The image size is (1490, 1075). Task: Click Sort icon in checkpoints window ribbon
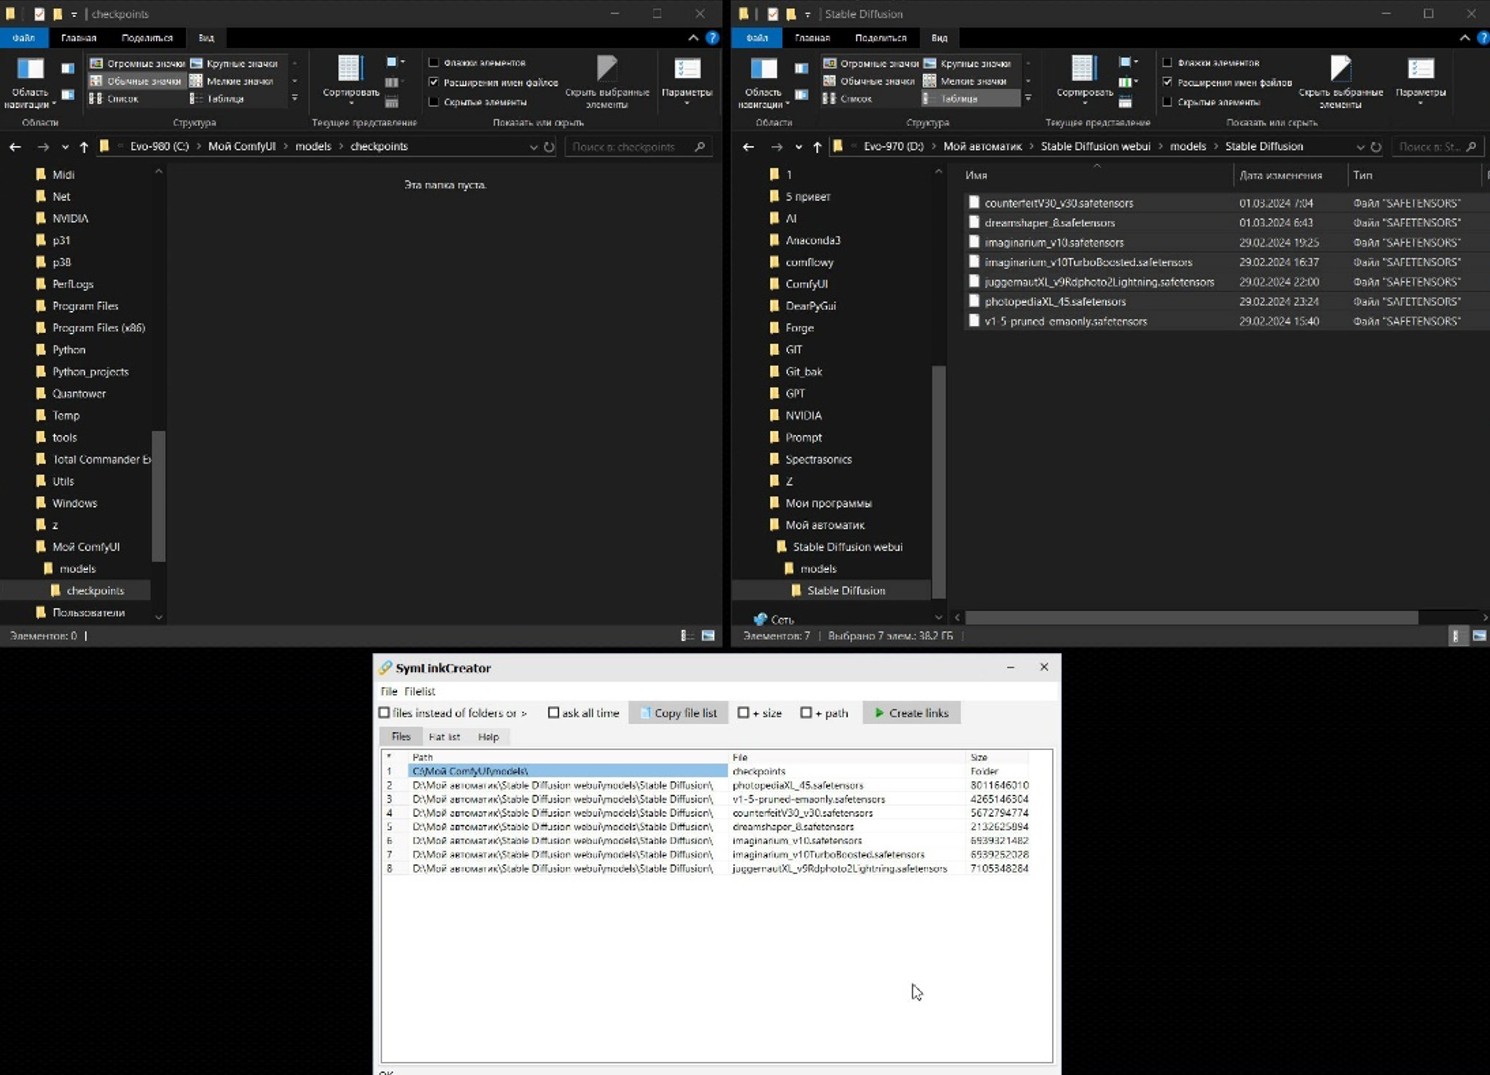(349, 68)
